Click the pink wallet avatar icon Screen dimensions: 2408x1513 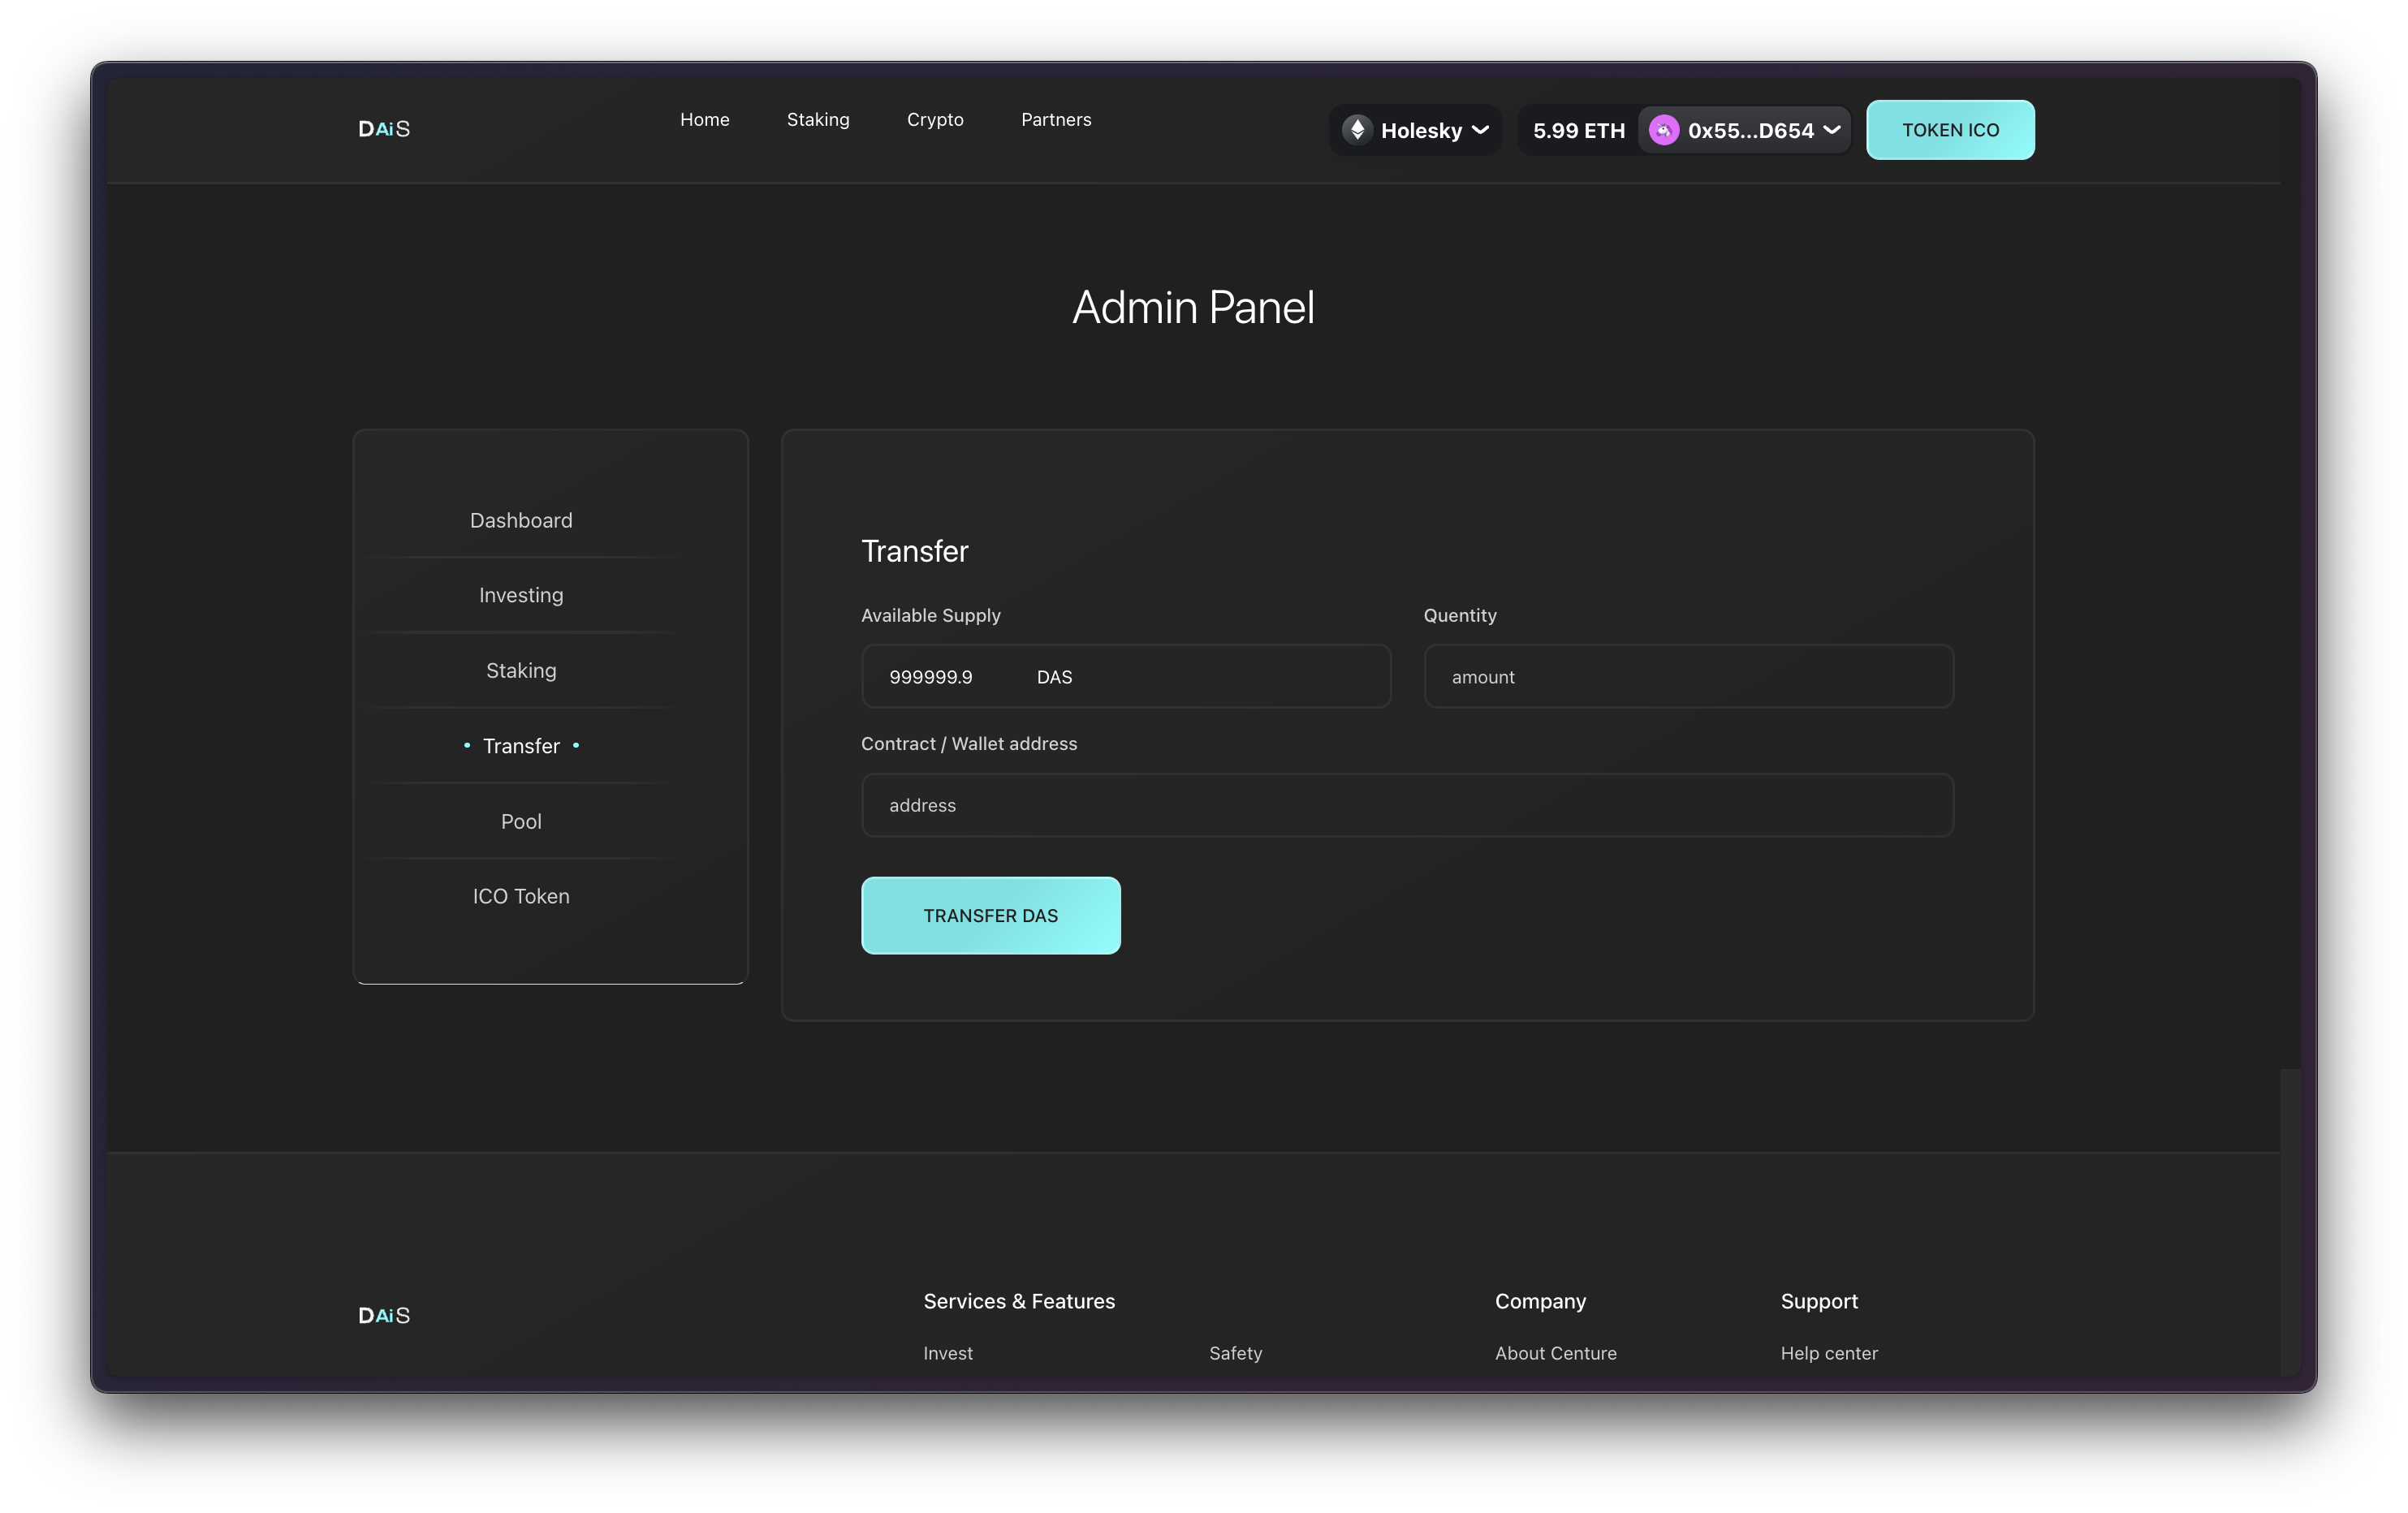pyautogui.click(x=1663, y=130)
